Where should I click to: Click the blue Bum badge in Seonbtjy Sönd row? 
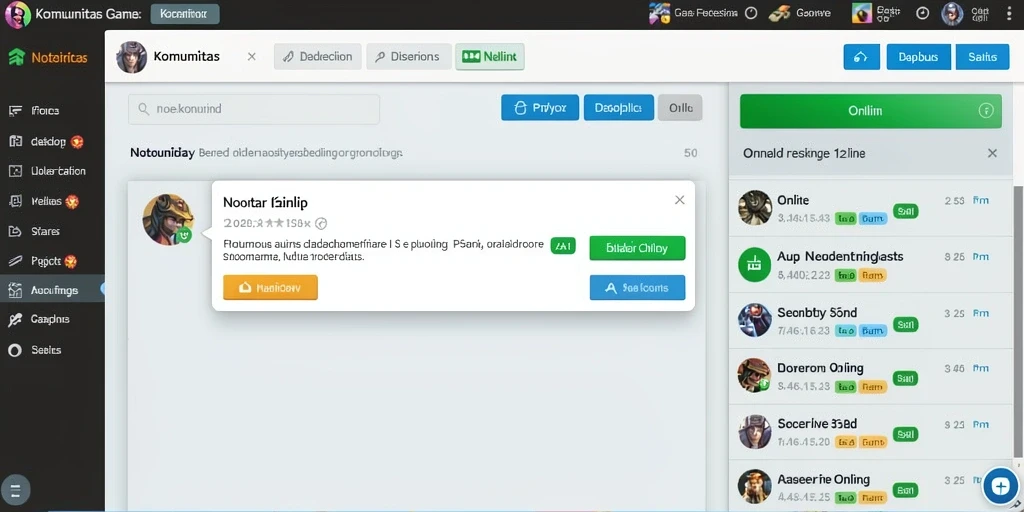[873, 331]
